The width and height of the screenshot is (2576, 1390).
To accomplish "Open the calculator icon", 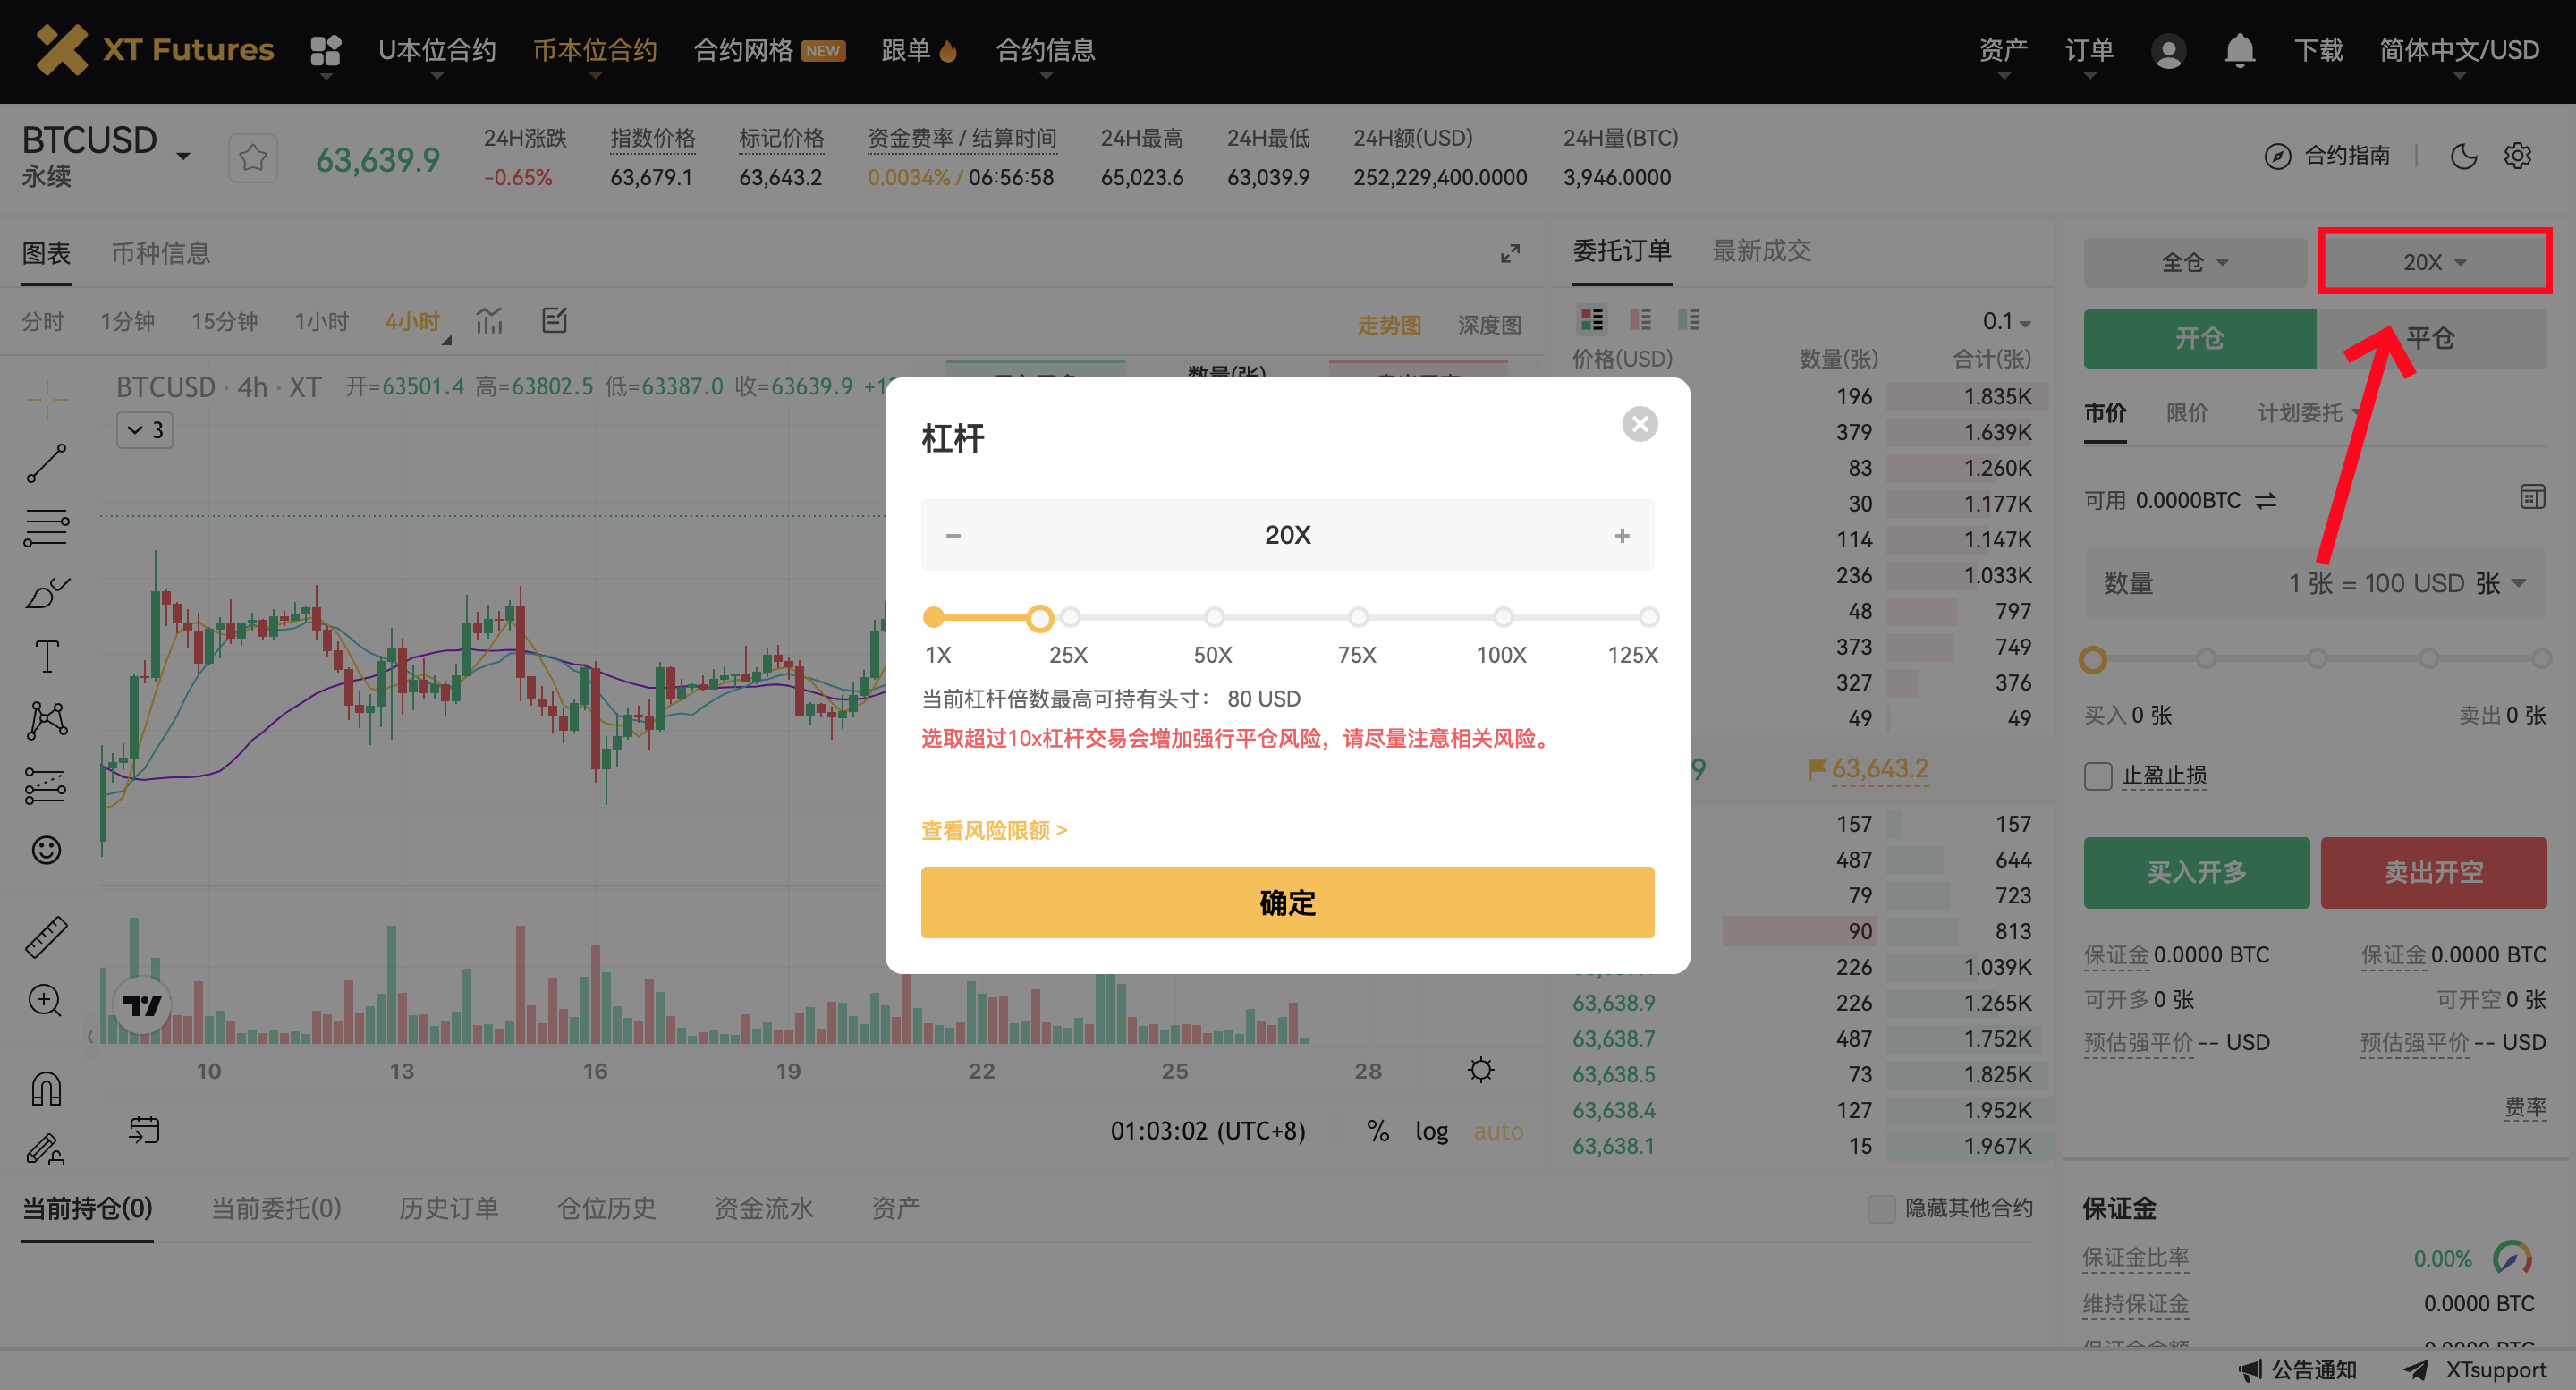I will pyautogui.click(x=2532, y=497).
